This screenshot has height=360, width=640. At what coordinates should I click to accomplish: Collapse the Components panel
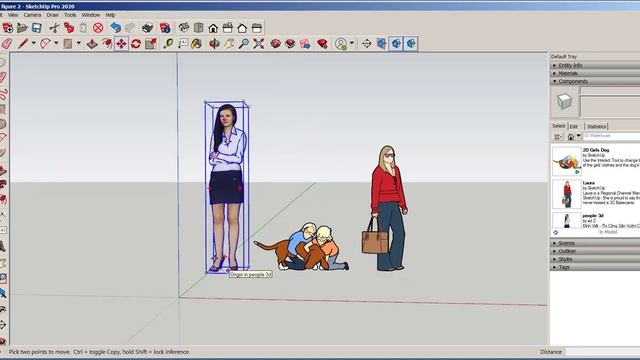tap(595, 82)
